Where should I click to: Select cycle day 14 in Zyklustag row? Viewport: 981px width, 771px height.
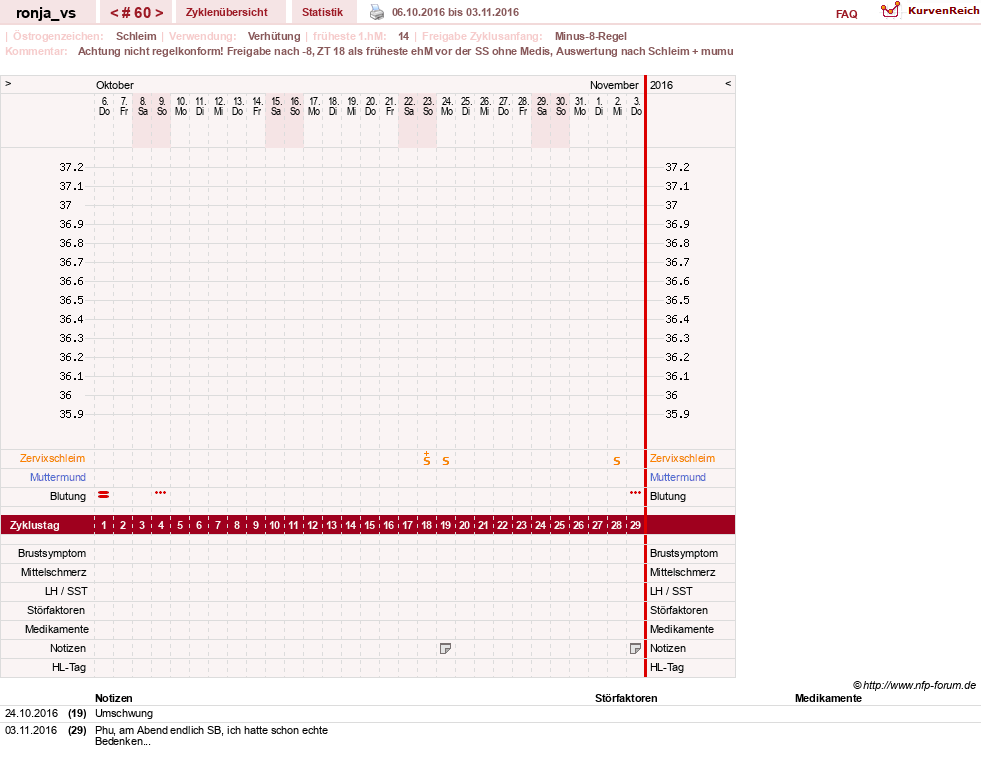(351, 525)
